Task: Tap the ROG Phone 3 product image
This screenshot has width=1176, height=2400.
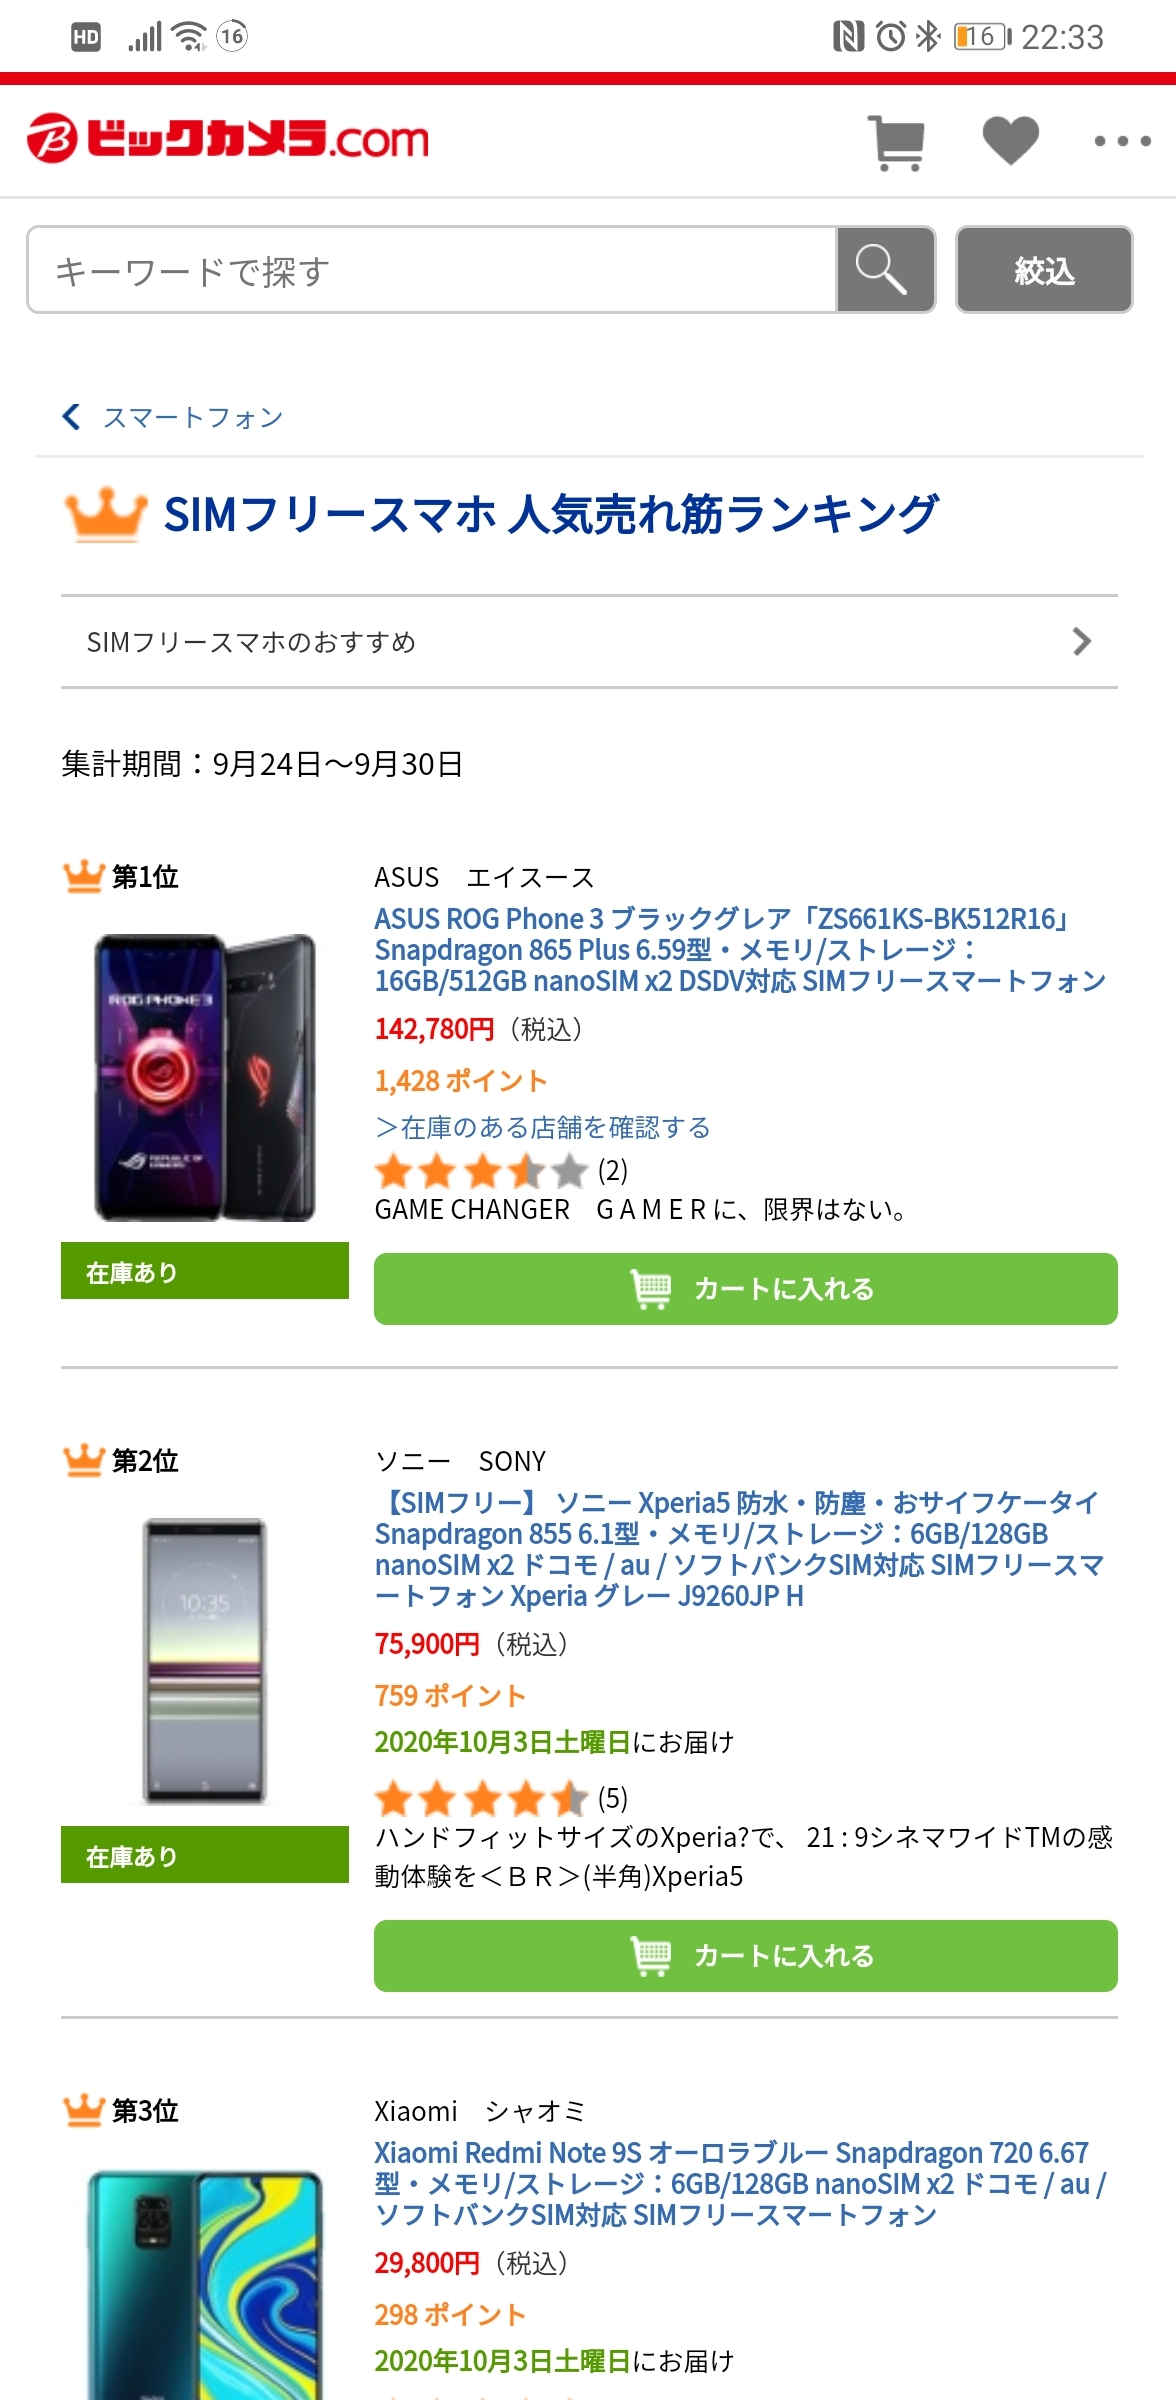Action: [205, 1077]
